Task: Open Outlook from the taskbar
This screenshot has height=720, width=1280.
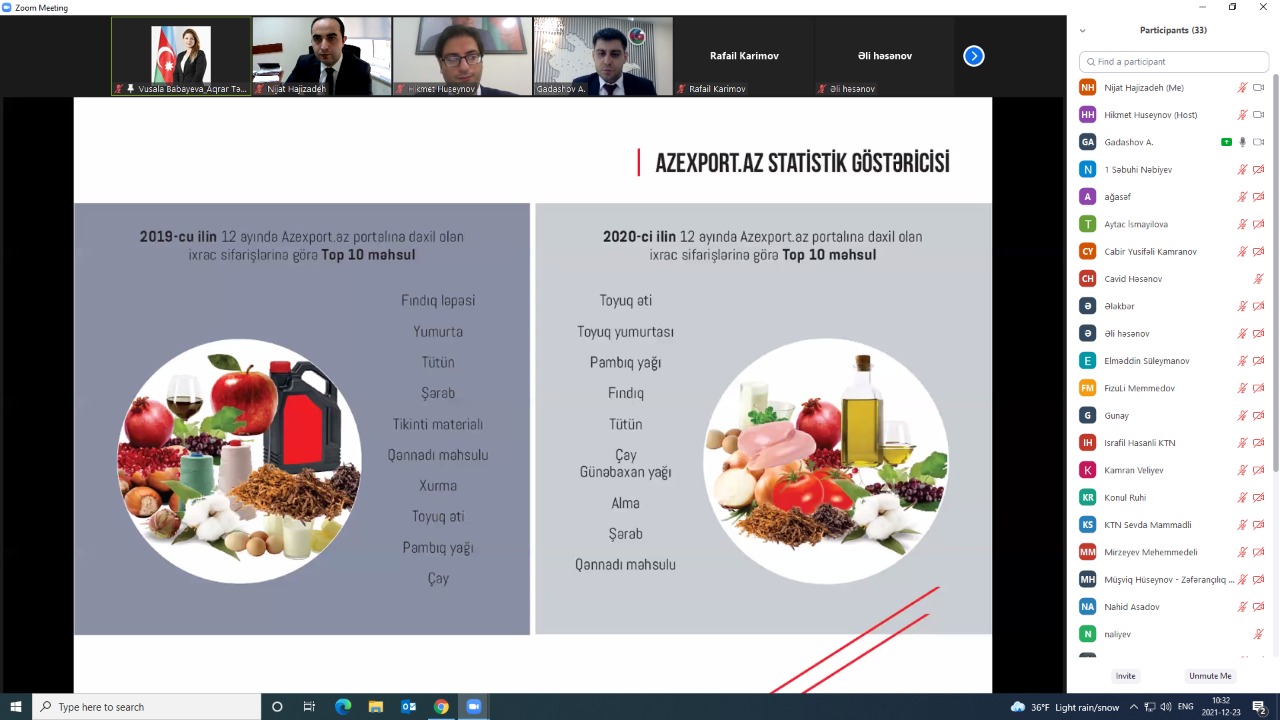Action: [408, 707]
